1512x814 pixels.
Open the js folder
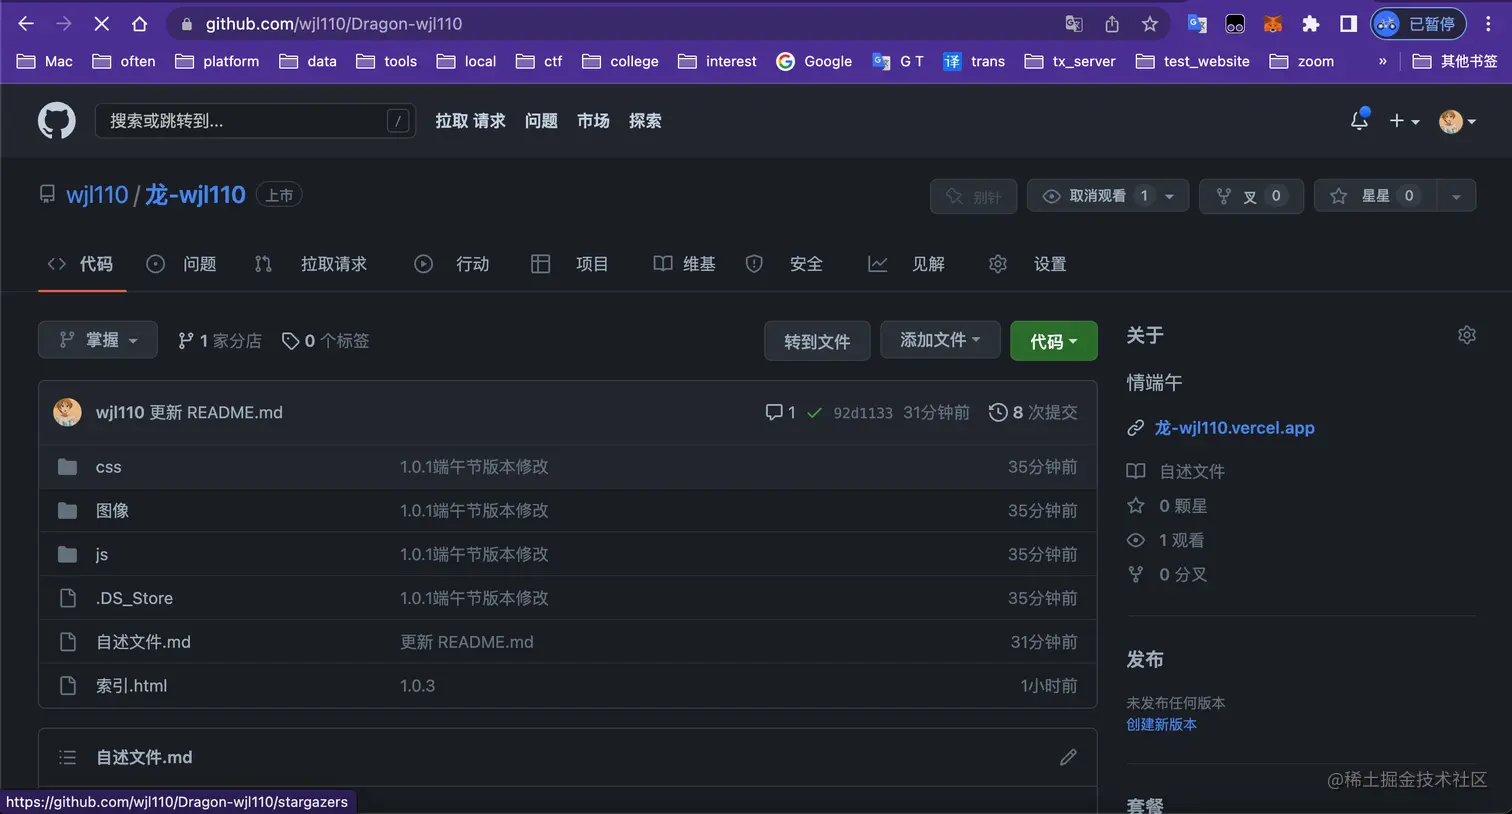click(101, 554)
